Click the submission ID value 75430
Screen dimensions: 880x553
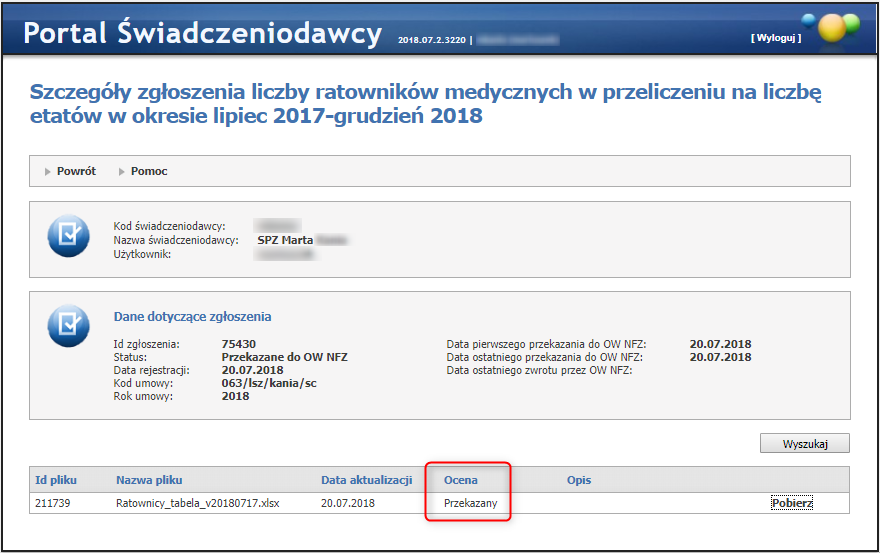point(239,344)
